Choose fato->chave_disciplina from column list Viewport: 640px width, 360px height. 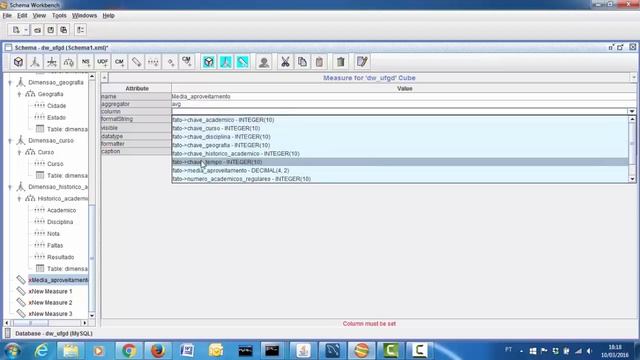click(x=400, y=137)
